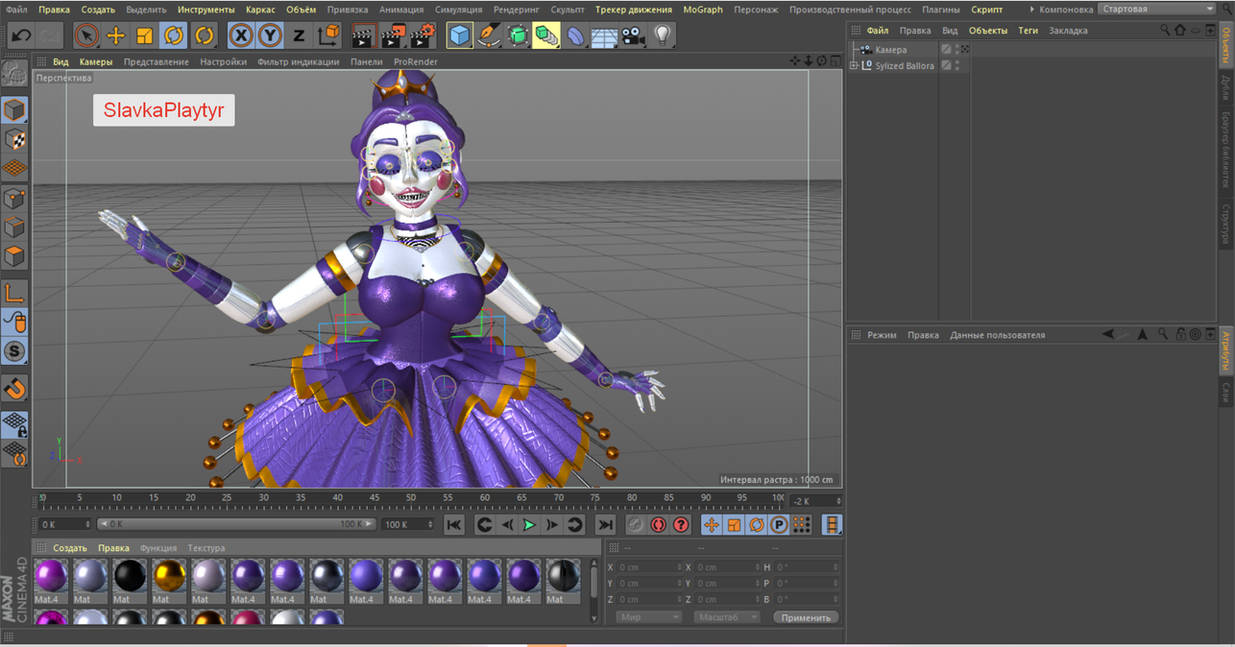Activate the Rotate tool

pos(172,35)
